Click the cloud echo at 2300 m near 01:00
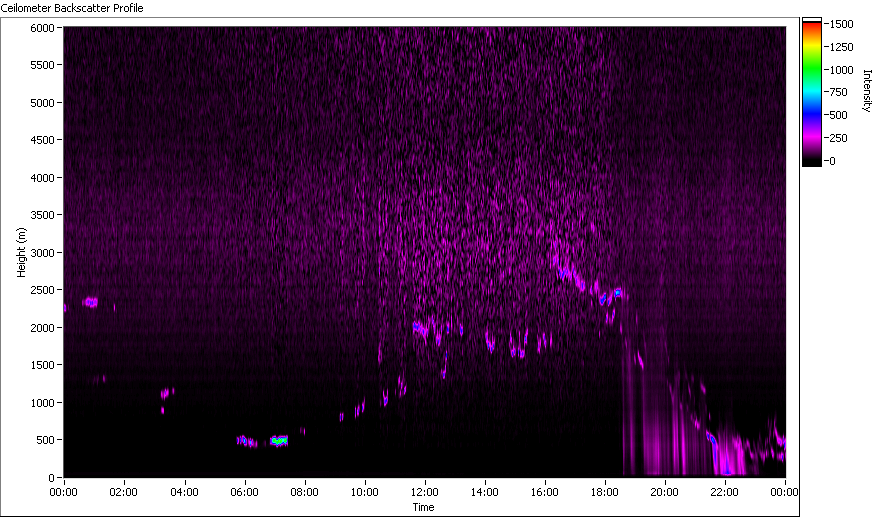Image resolution: width=876 pixels, height=517 pixels. click(x=91, y=302)
